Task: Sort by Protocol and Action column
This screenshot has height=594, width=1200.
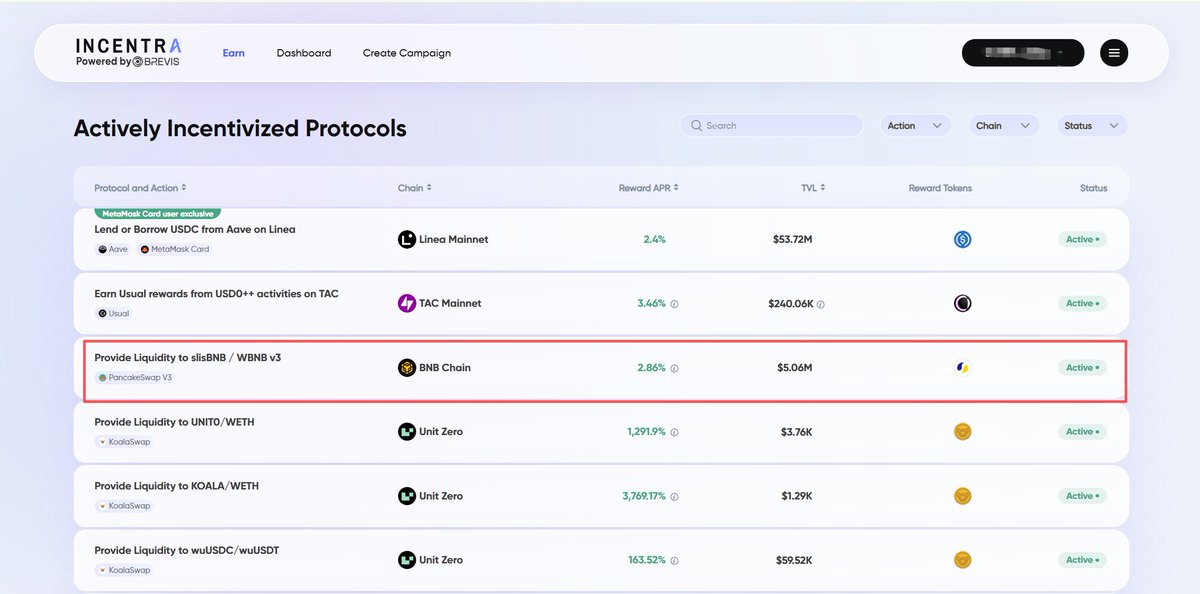Action: tap(140, 188)
